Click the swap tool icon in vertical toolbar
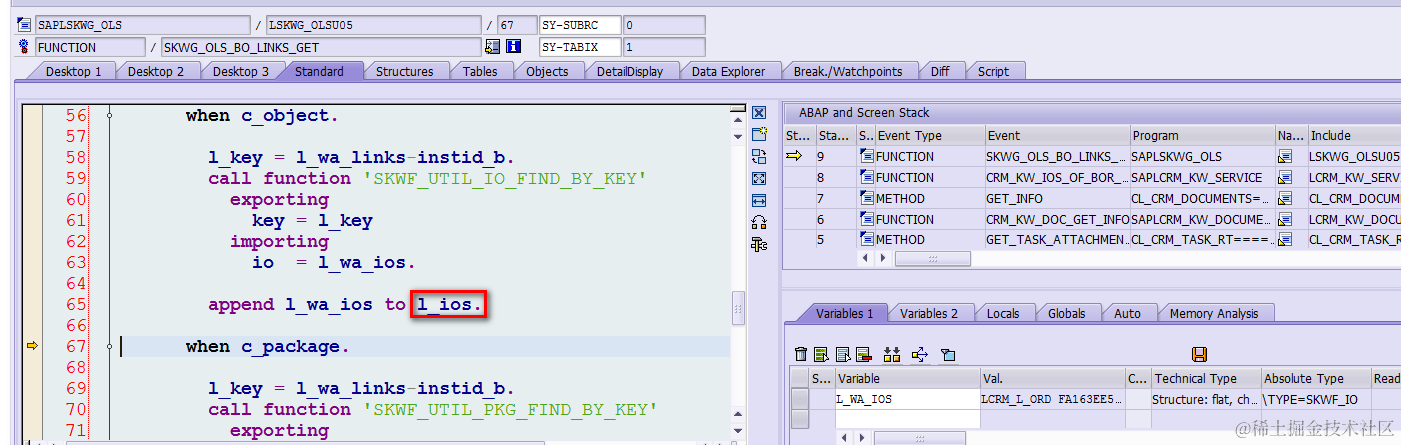 pyautogui.click(x=759, y=156)
